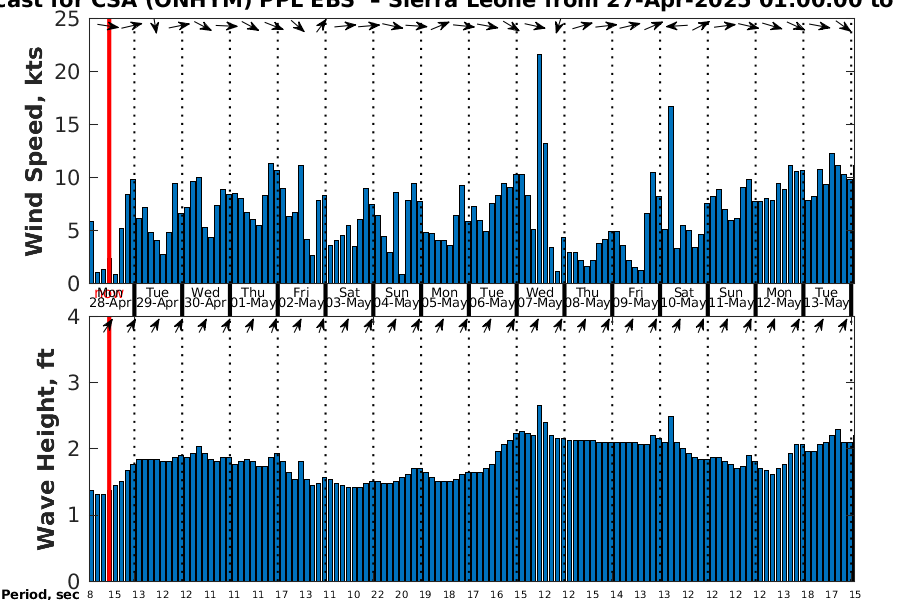
Task: Select the Thu 08-May date label
Action: coord(587,298)
